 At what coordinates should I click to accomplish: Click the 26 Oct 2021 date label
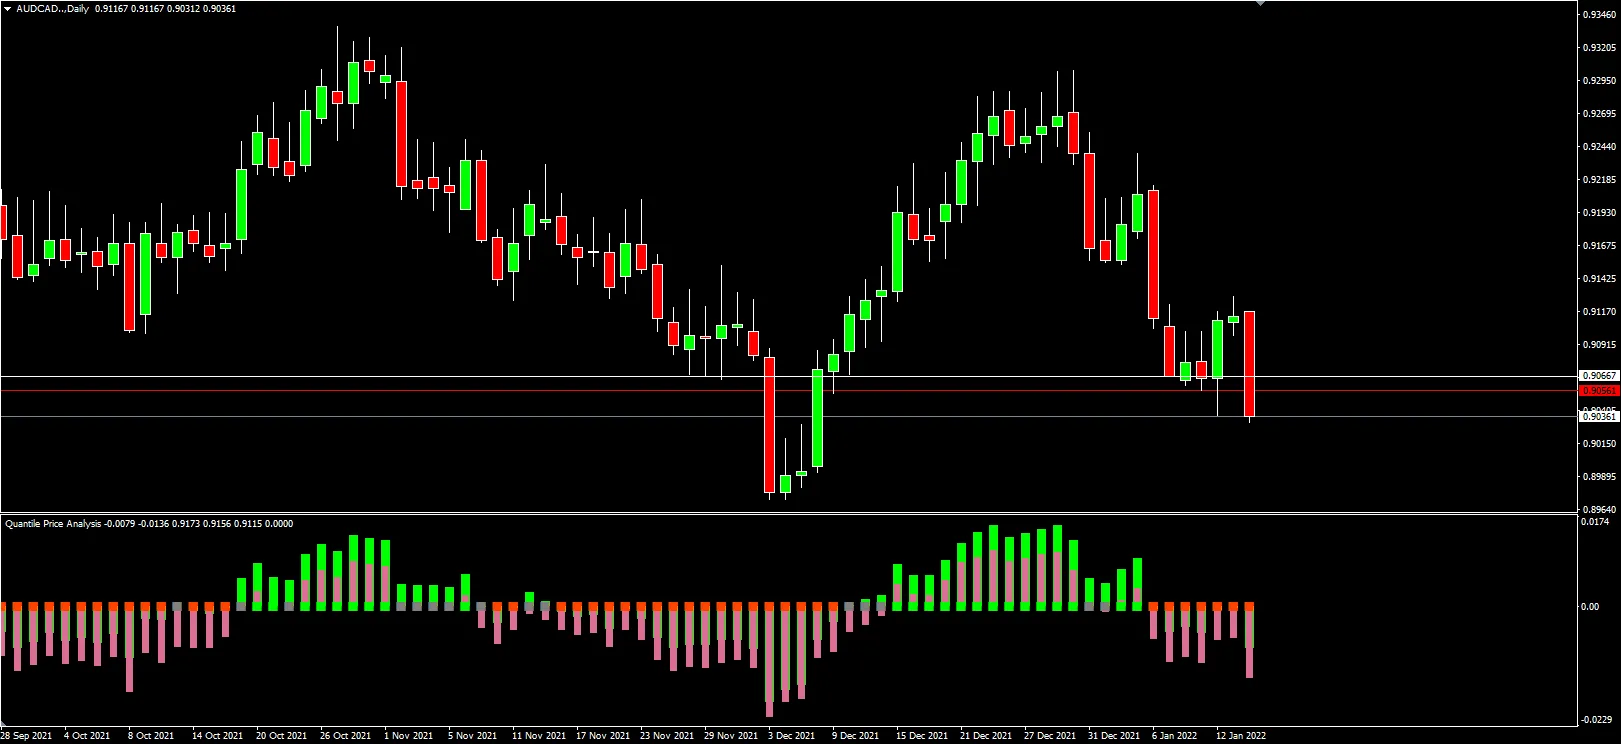(x=346, y=736)
